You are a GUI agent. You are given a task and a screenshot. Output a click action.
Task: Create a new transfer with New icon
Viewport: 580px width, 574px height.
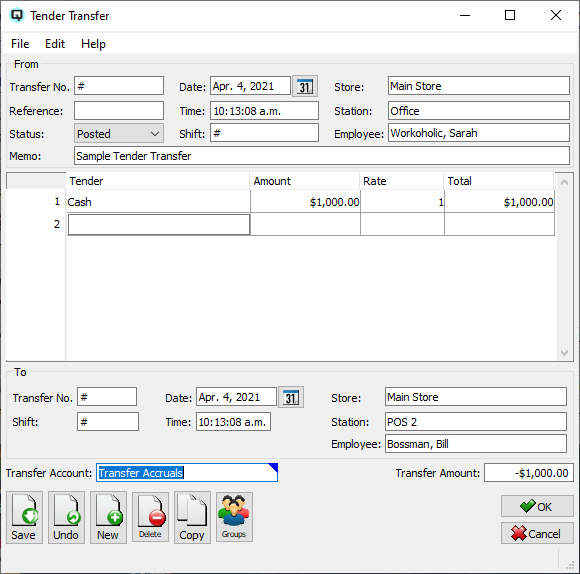108,517
